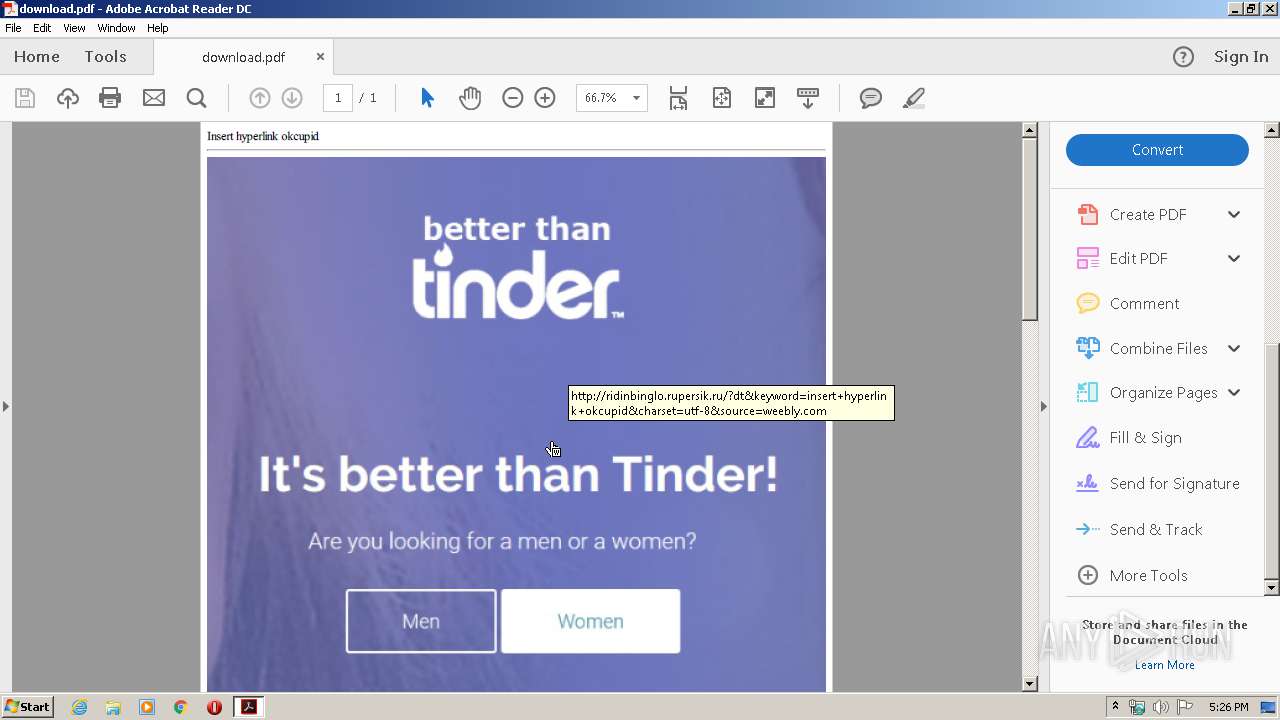Go to next page arrow
This screenshot has height=720, width=1280.
[292, 98]
